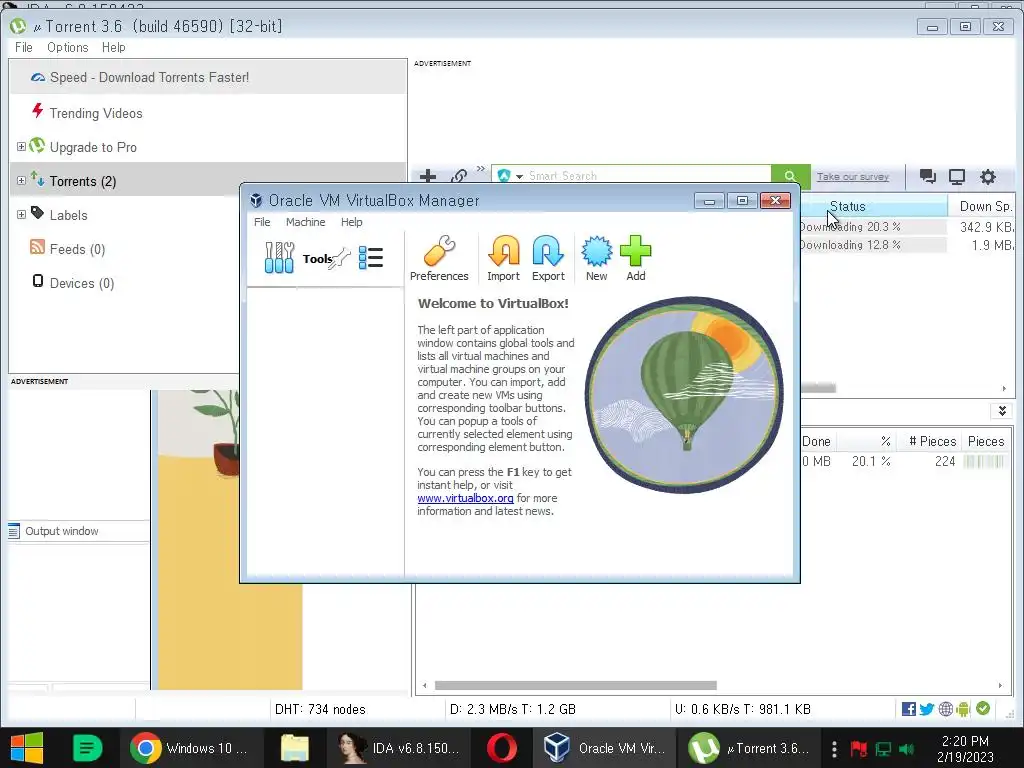Select Speed - Download Torrents Faster item
The image size is (1024, 768).
coord(208,77)
